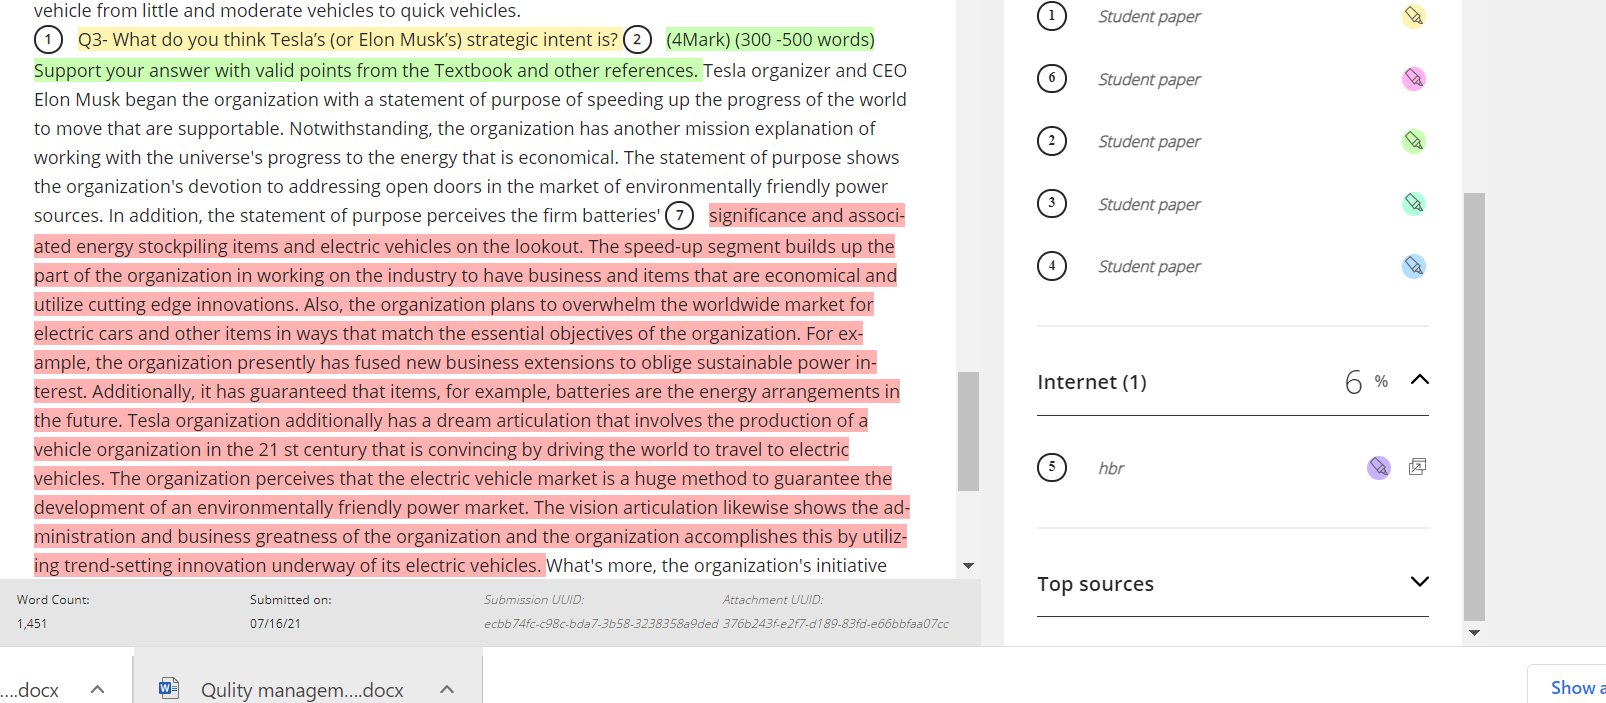1606x703 pixels.
Task: Click the Attachment UUID value
Action: click(836, 623)
